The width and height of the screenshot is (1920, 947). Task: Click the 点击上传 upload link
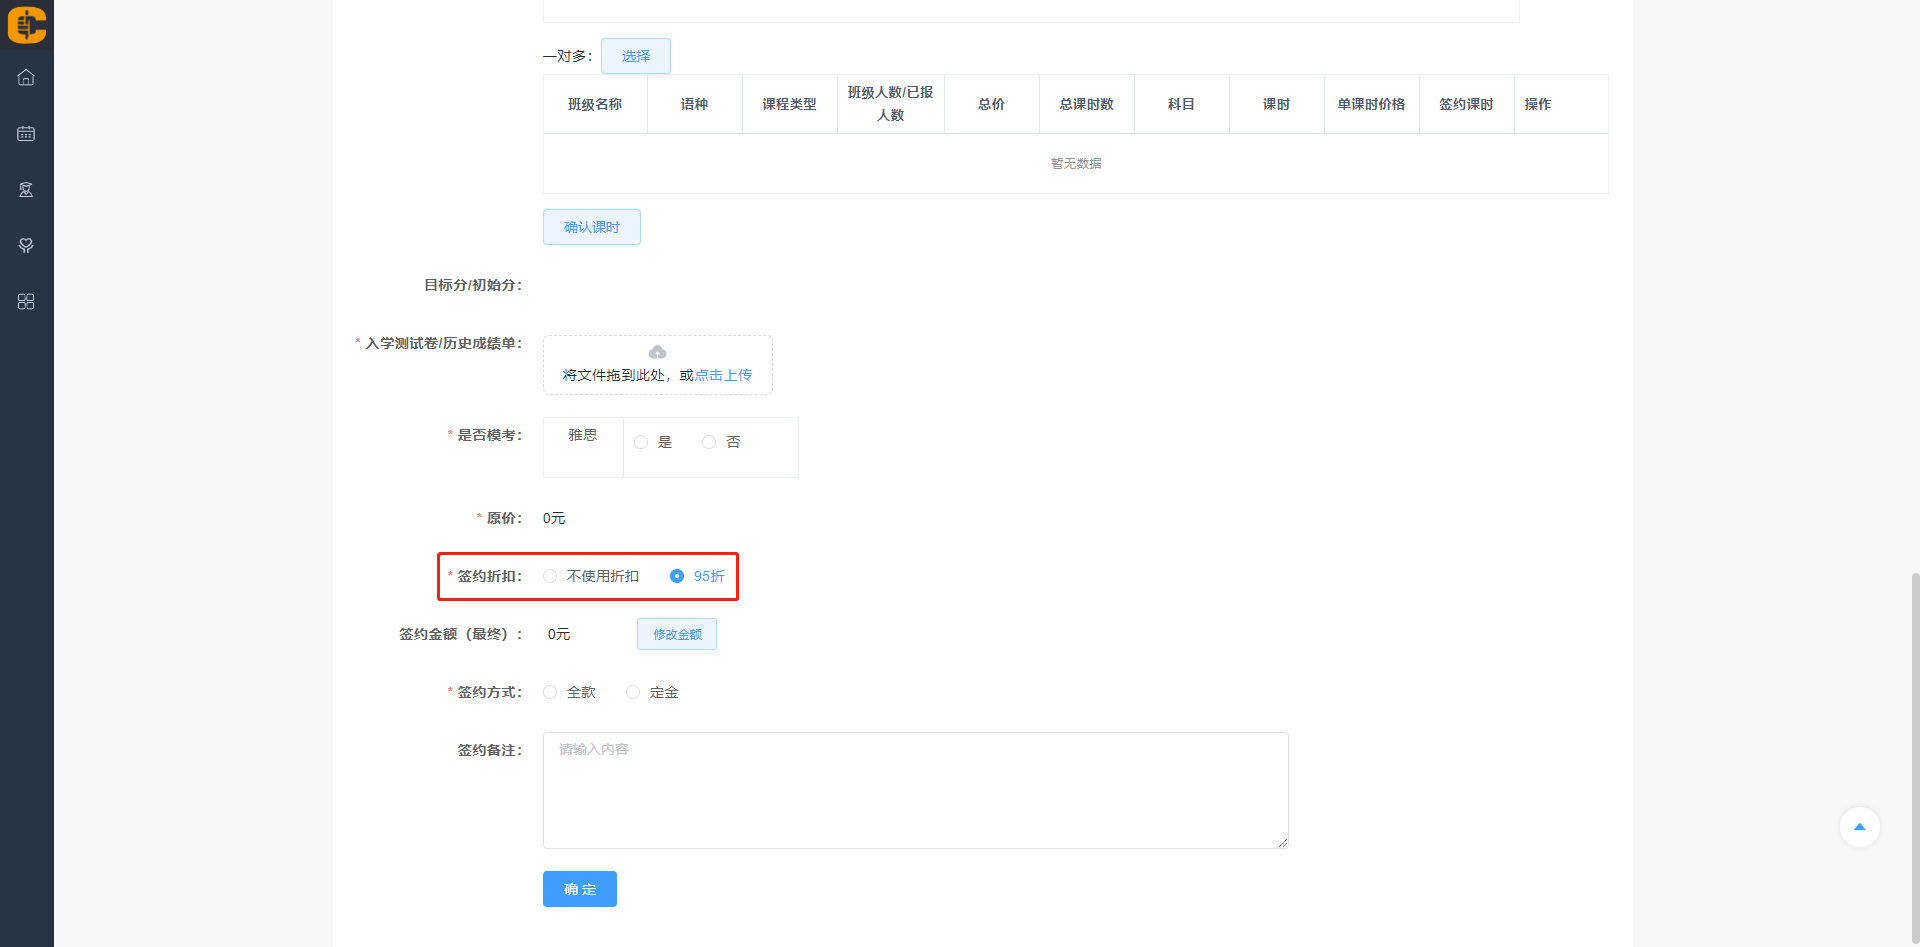click(723, 375)
